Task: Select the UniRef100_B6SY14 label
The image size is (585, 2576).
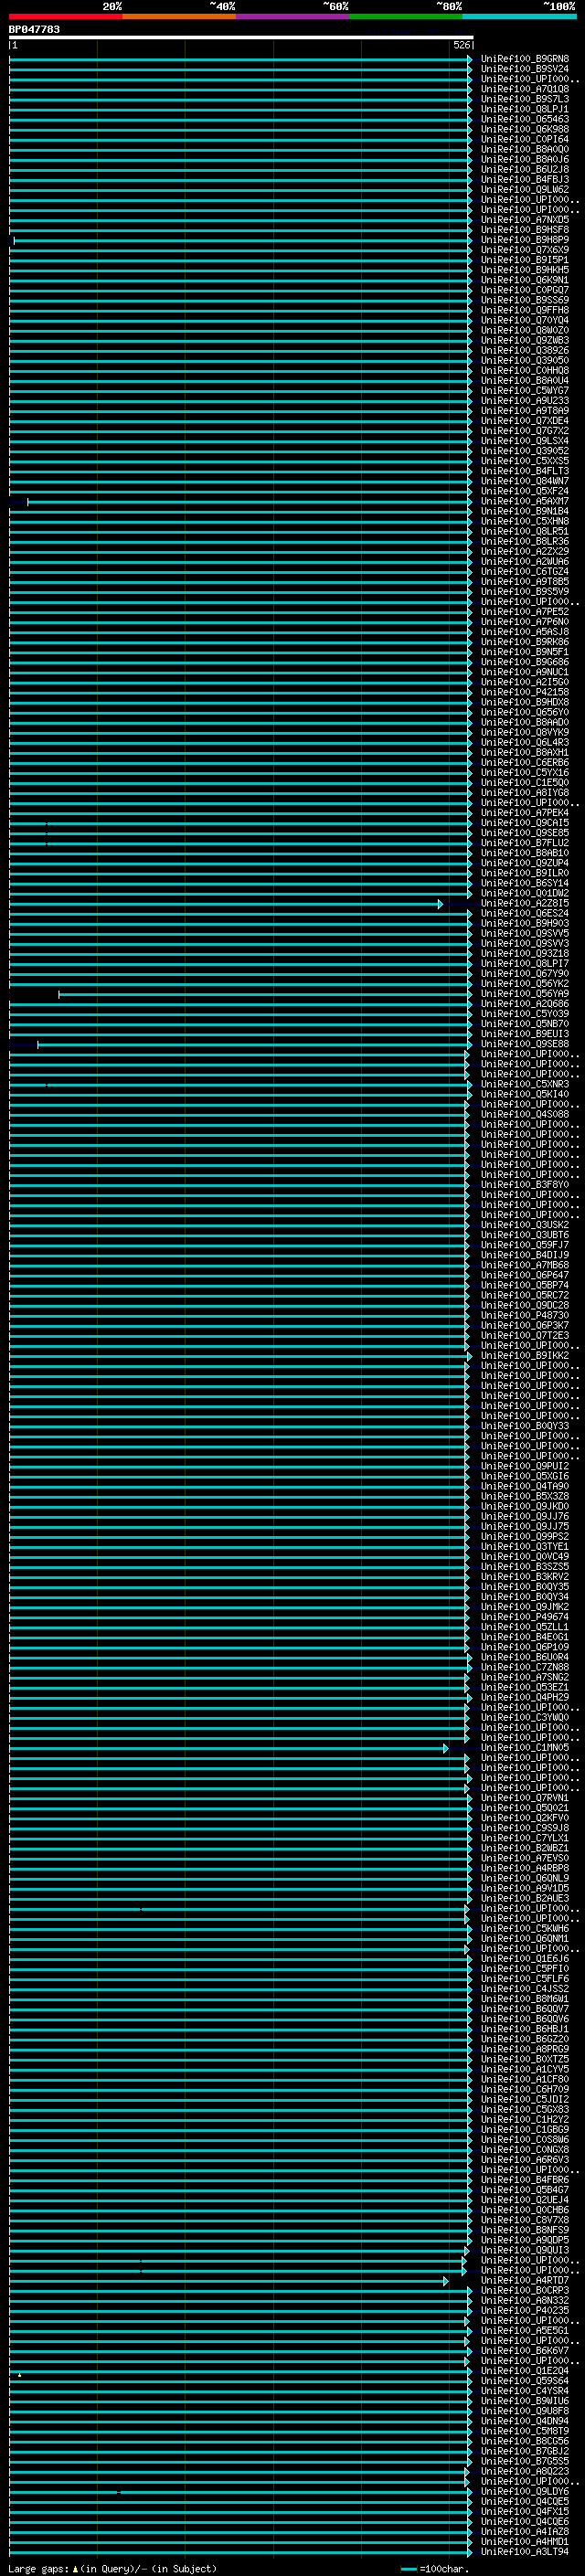Action: [525, 883]
